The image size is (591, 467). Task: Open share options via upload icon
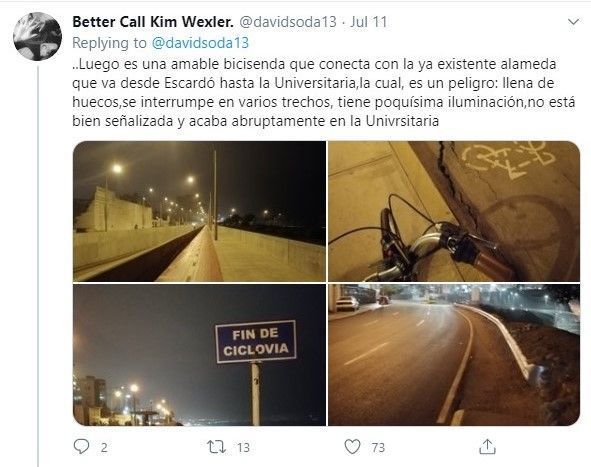(x=487, y=447)
